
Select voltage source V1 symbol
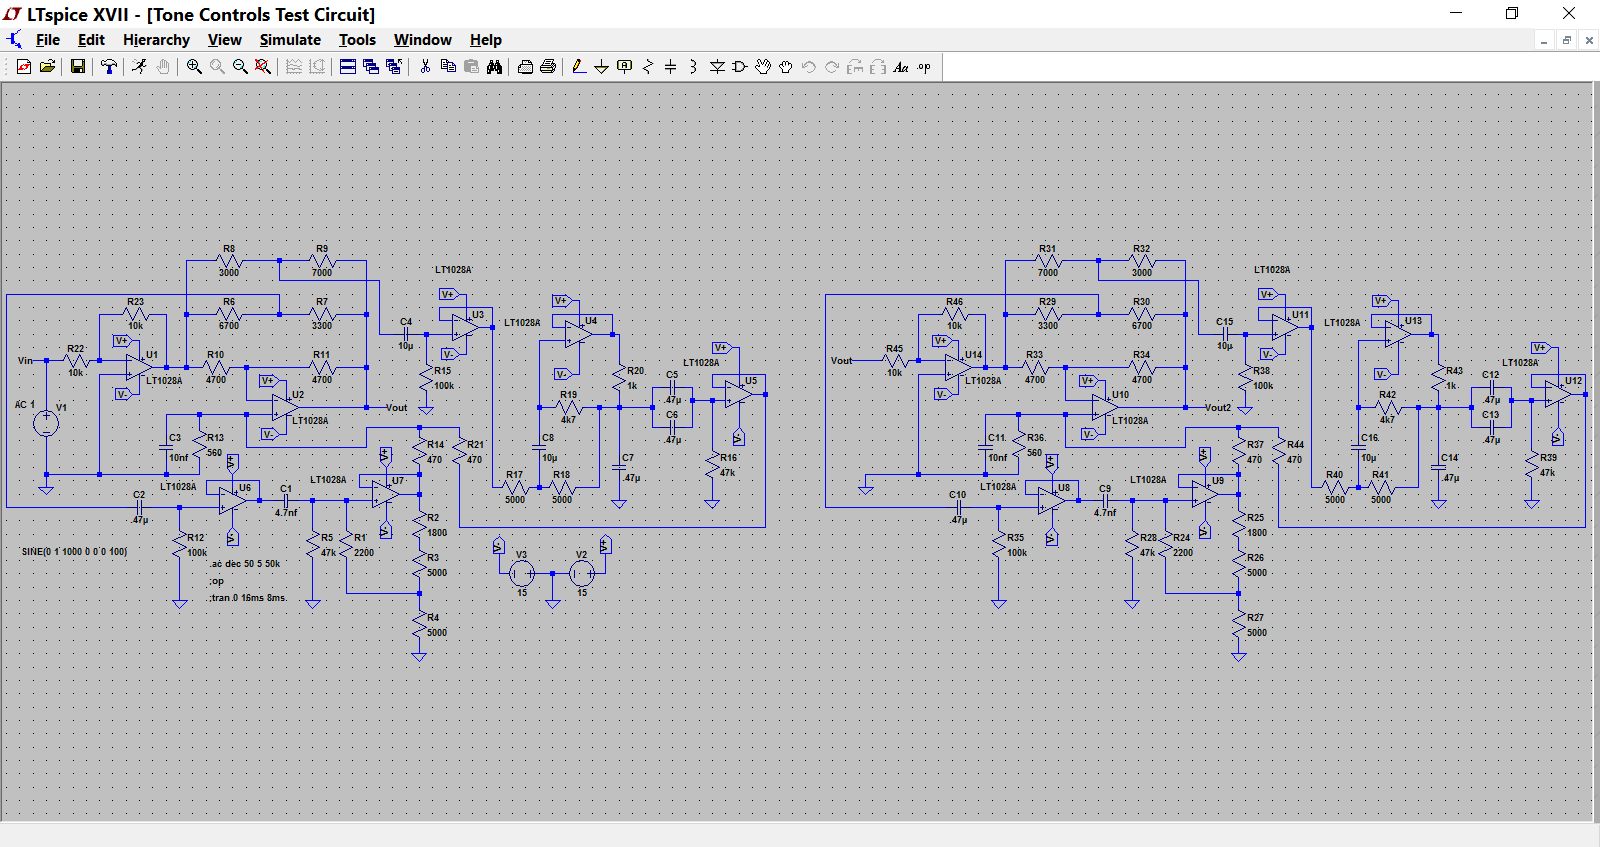[x=46, y=423]
